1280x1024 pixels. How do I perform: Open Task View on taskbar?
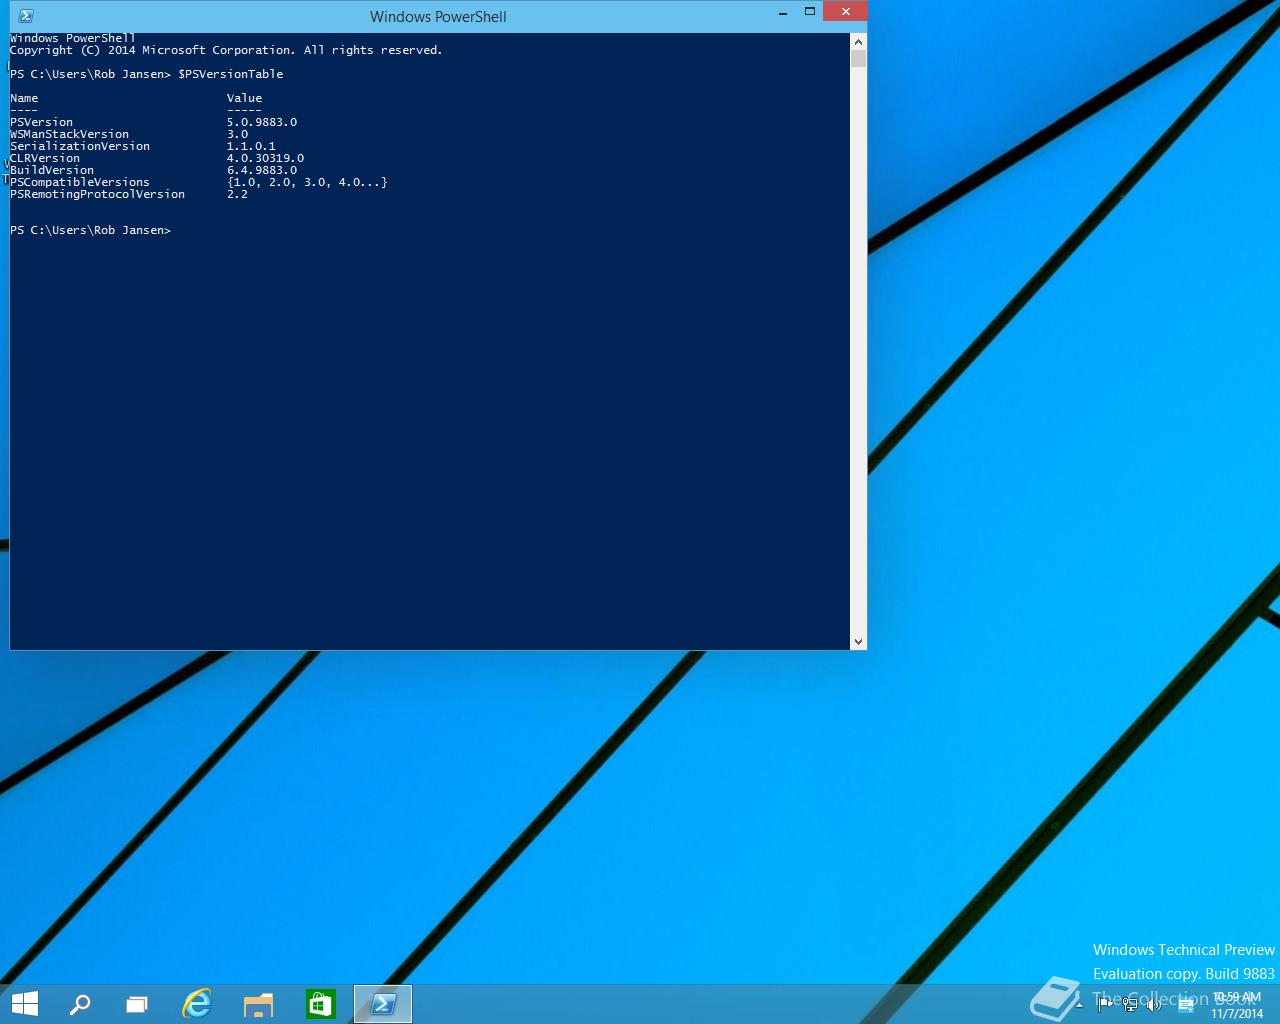click(x=137, y=1004)
